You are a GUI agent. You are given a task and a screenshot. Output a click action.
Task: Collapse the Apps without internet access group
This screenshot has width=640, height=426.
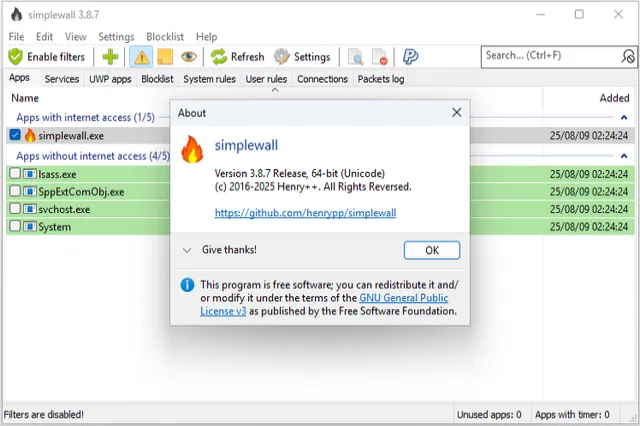[x=624, y=156]
